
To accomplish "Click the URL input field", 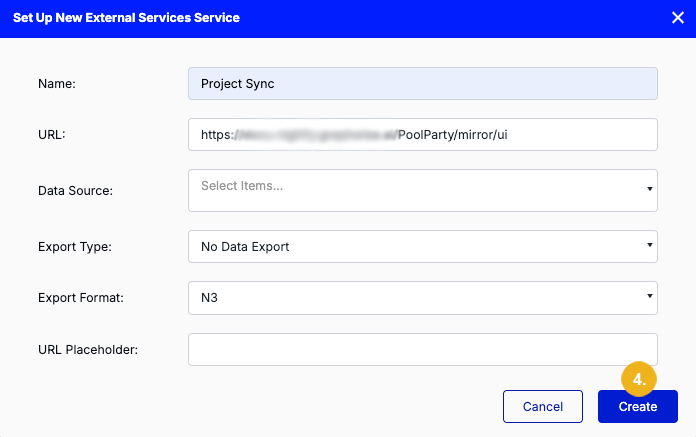I will [423, 134].
